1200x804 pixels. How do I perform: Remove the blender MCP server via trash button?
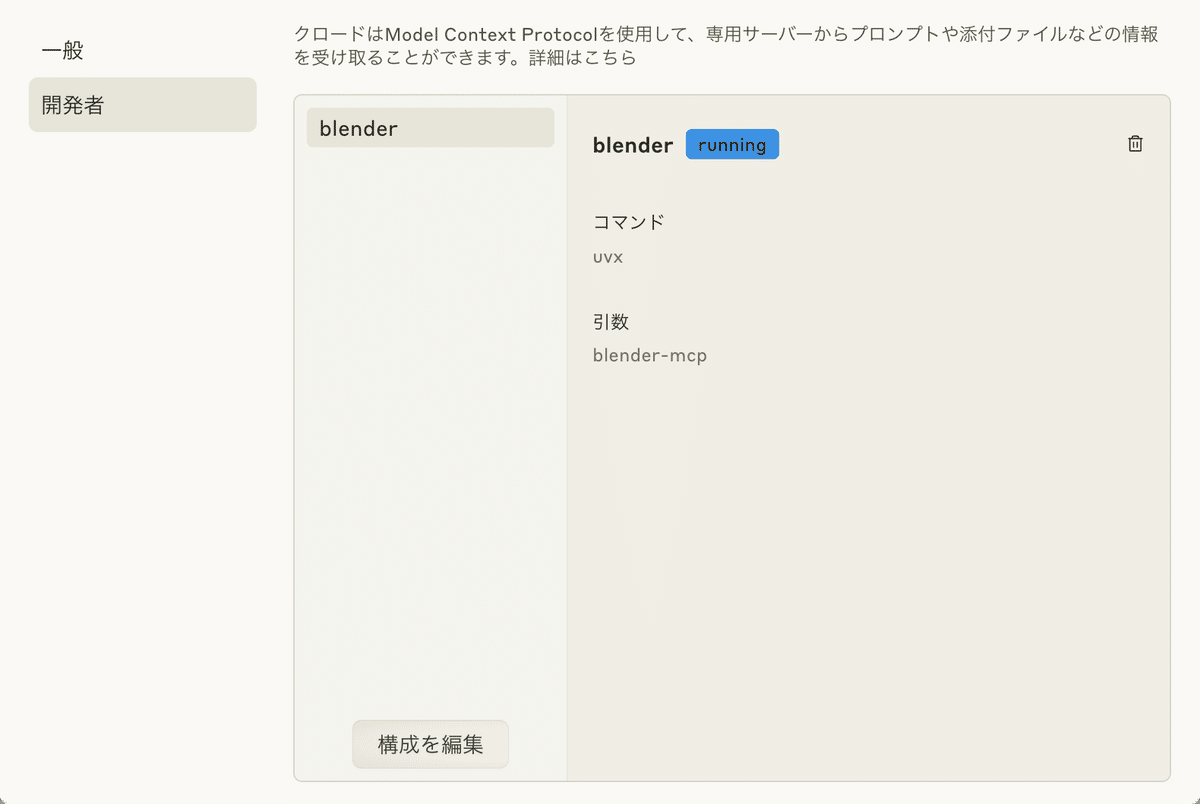pos(1135,143)
